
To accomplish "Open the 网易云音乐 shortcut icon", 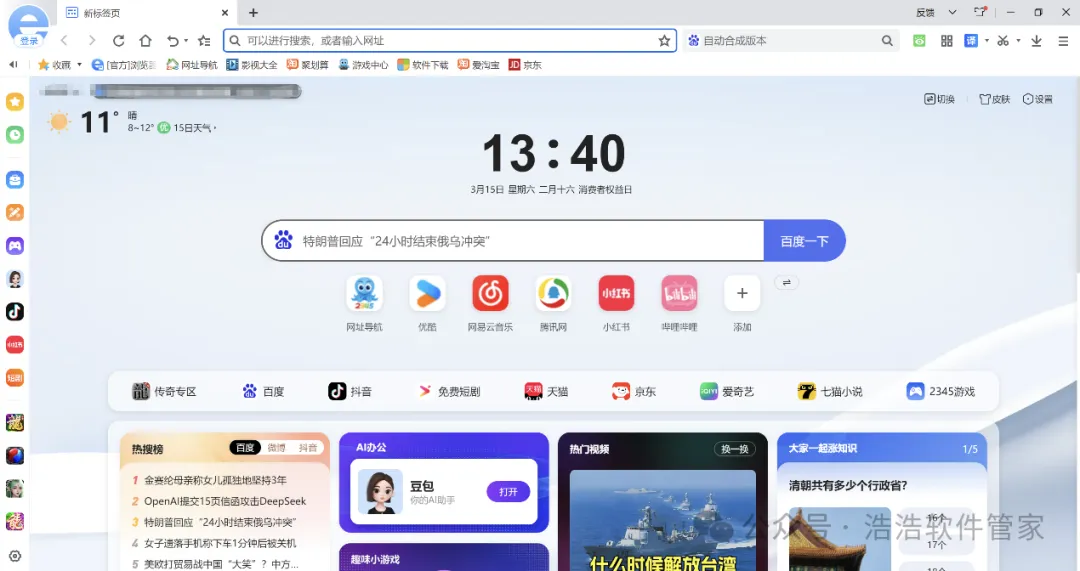I will (x=490, y=293).
